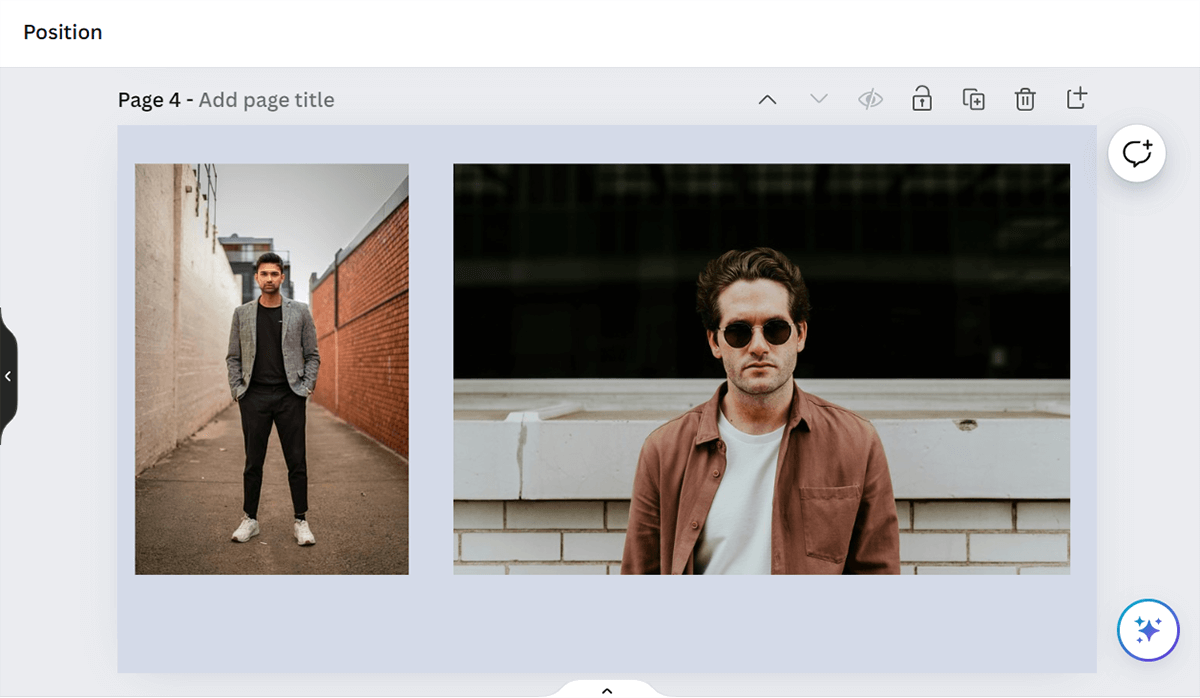The height and width of the screenshot is (698, 1200).
Task: Duplicate Page 4
Action: [973, 99]
